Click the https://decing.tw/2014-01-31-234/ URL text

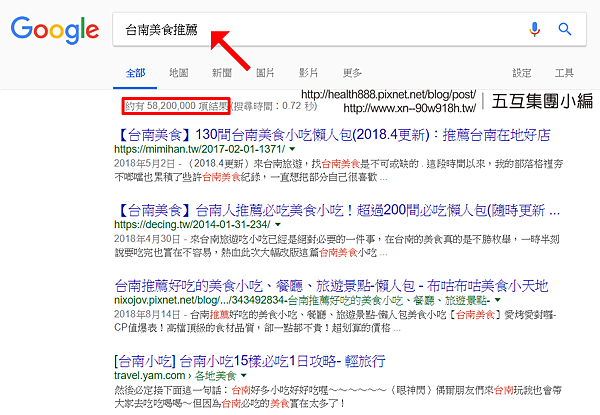click(192, 225)
